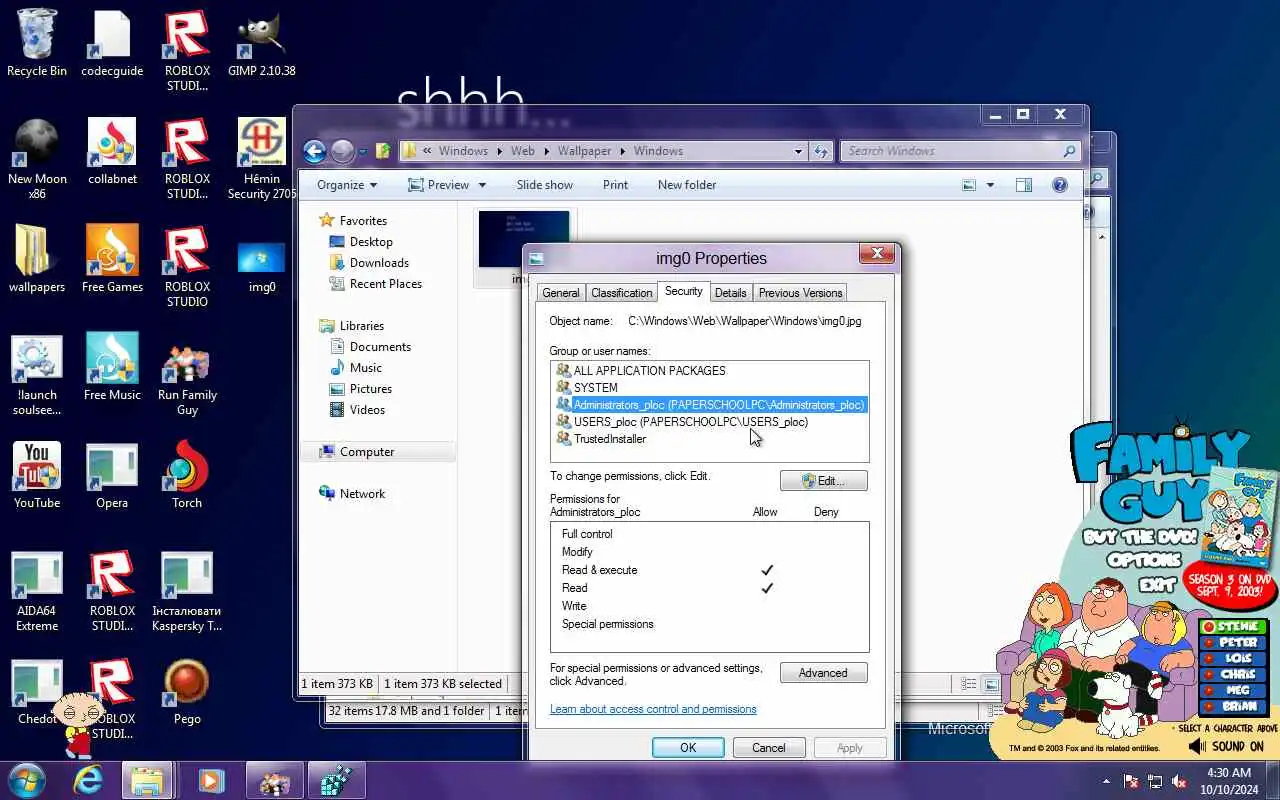
Task: Click Print in Explorer toolbar
Action: (x=616, y=185)
